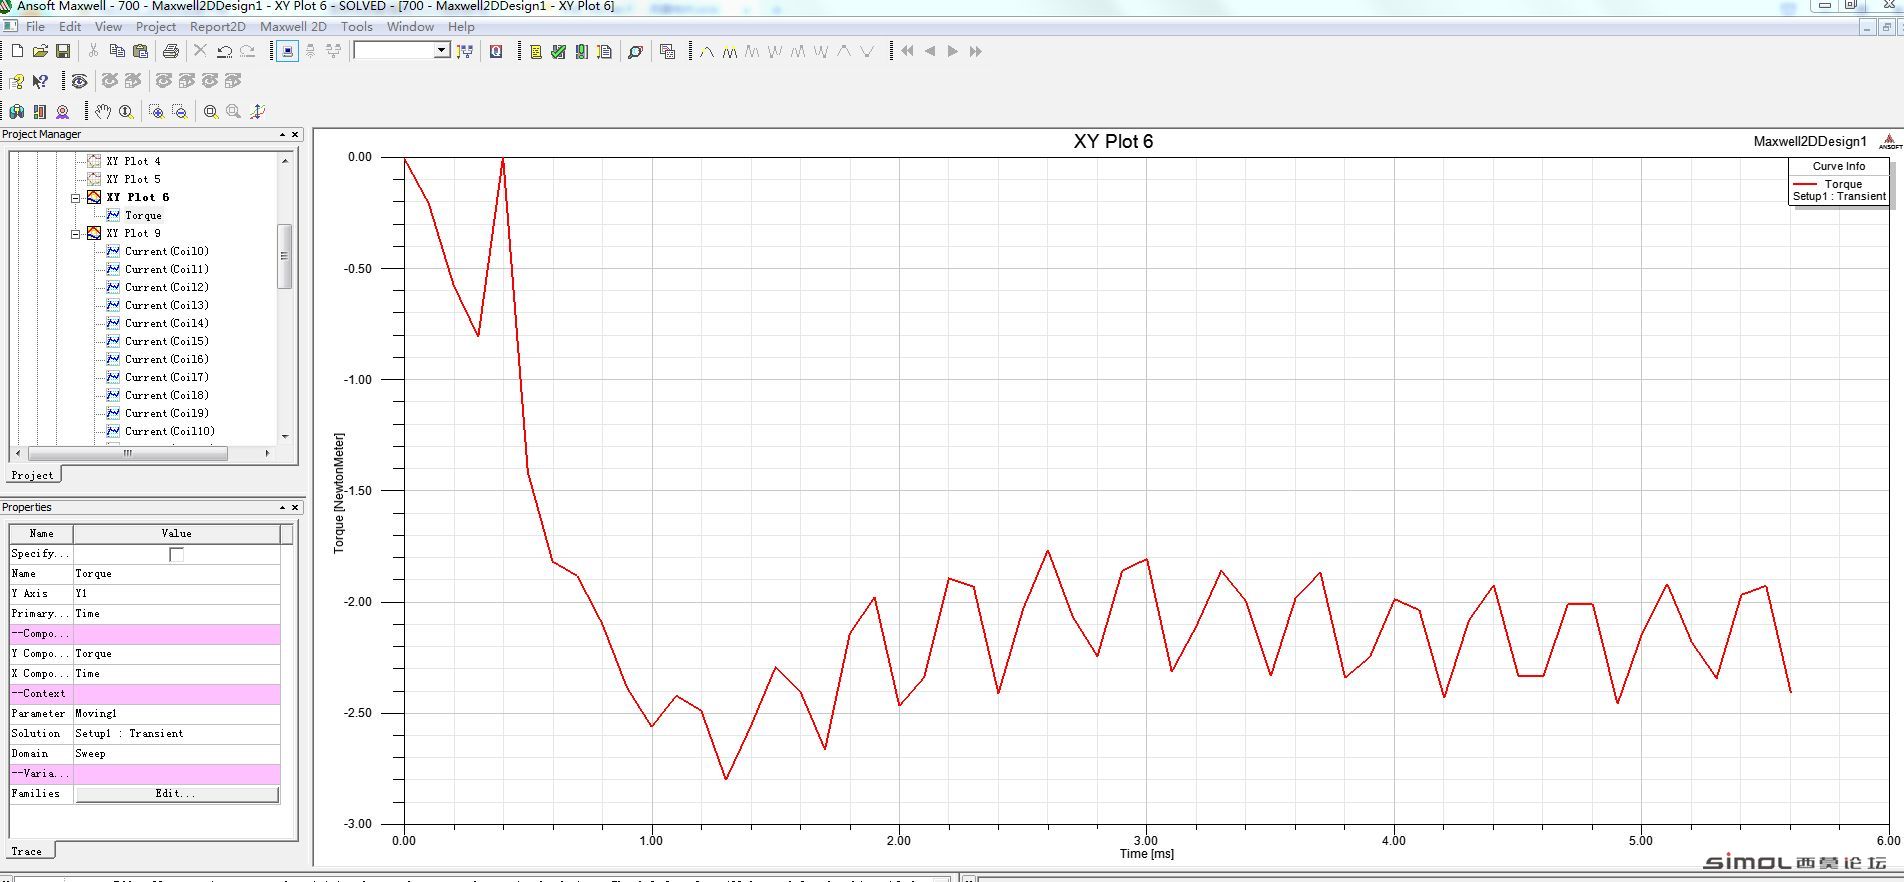Select Current(Coil10) in the tree
The image size is (1904, 882).
(170, 431)
